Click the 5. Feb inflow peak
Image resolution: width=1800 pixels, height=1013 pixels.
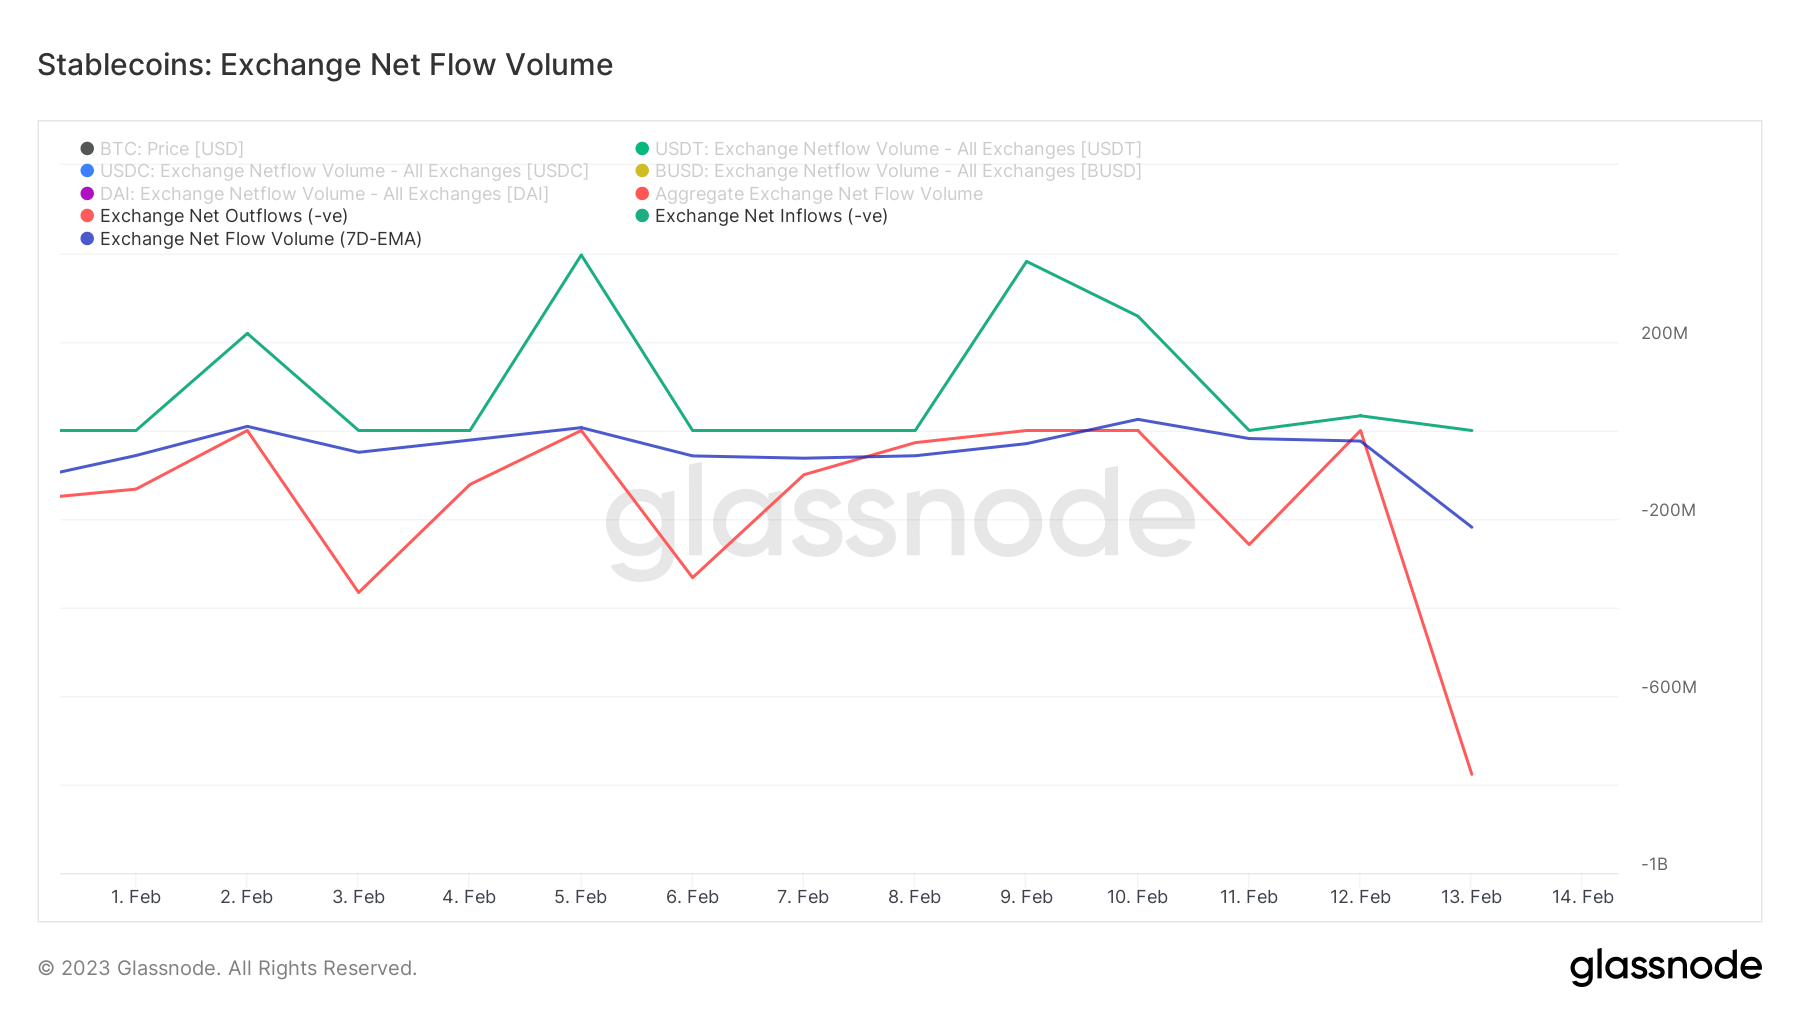tap(581, 255)
